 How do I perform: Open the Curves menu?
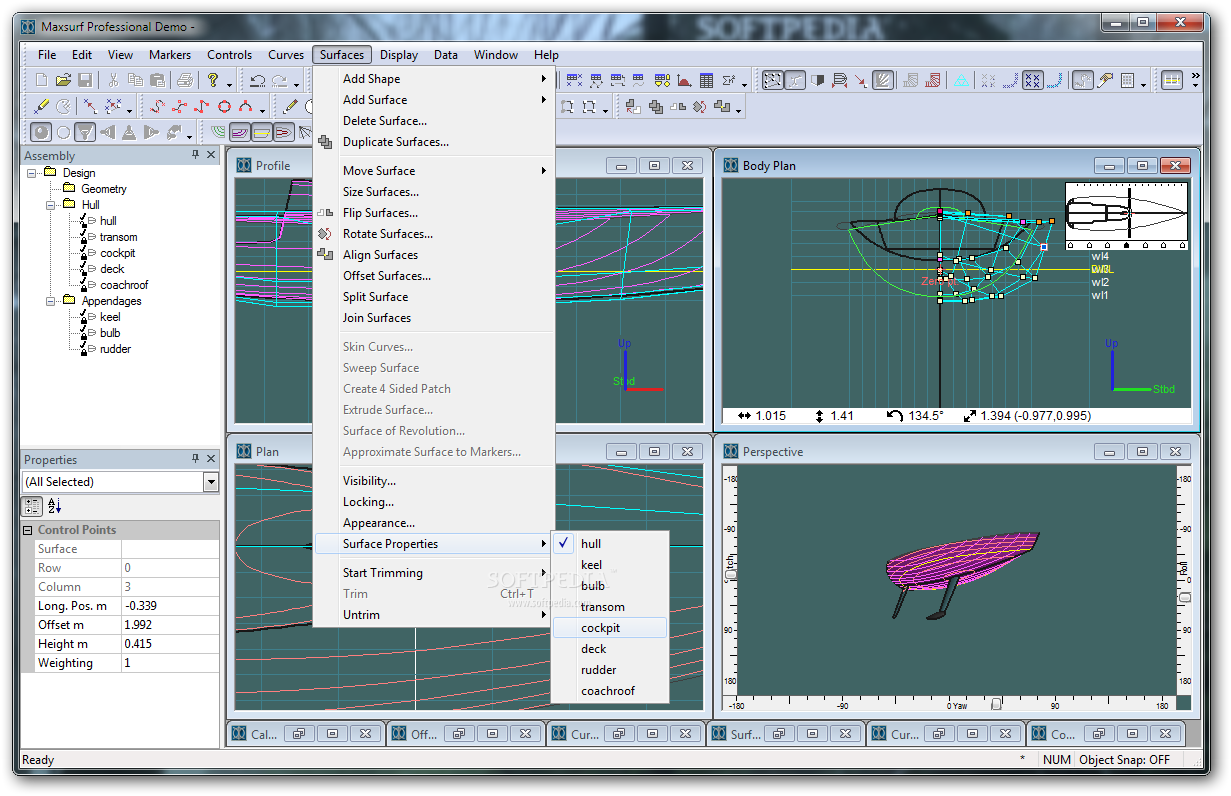[x=286, y=55]
